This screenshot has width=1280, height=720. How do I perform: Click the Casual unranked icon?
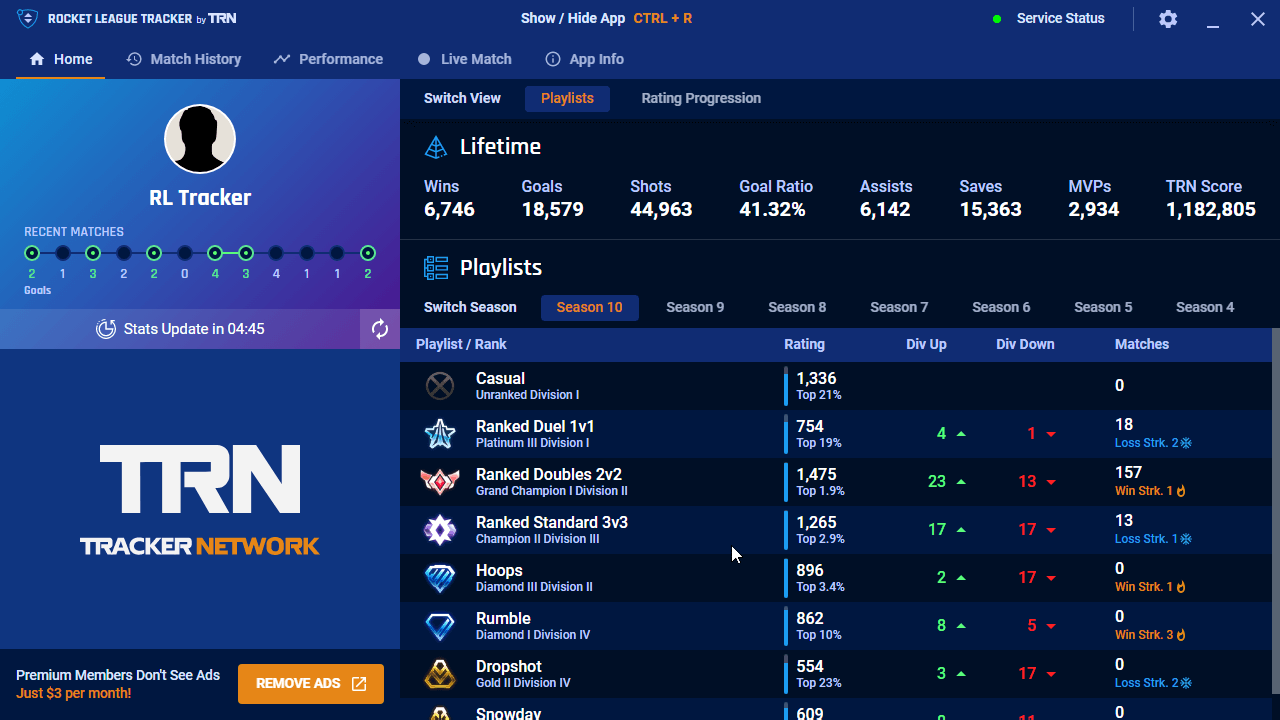[x=440, y=386]
